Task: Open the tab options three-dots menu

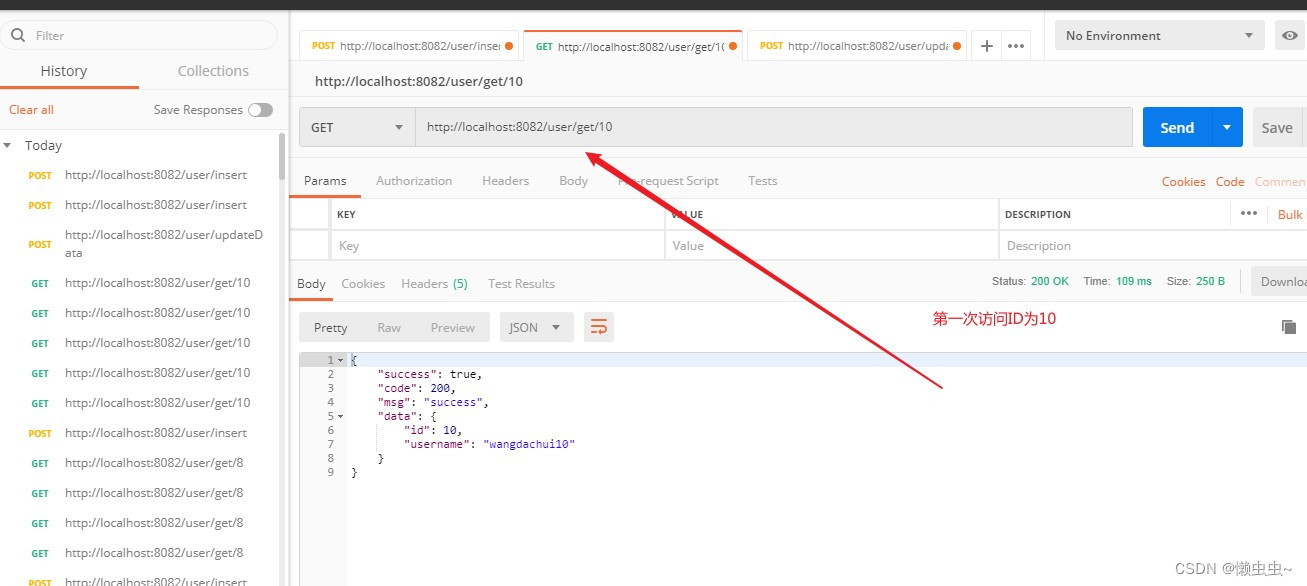Action: point(1016,46)
